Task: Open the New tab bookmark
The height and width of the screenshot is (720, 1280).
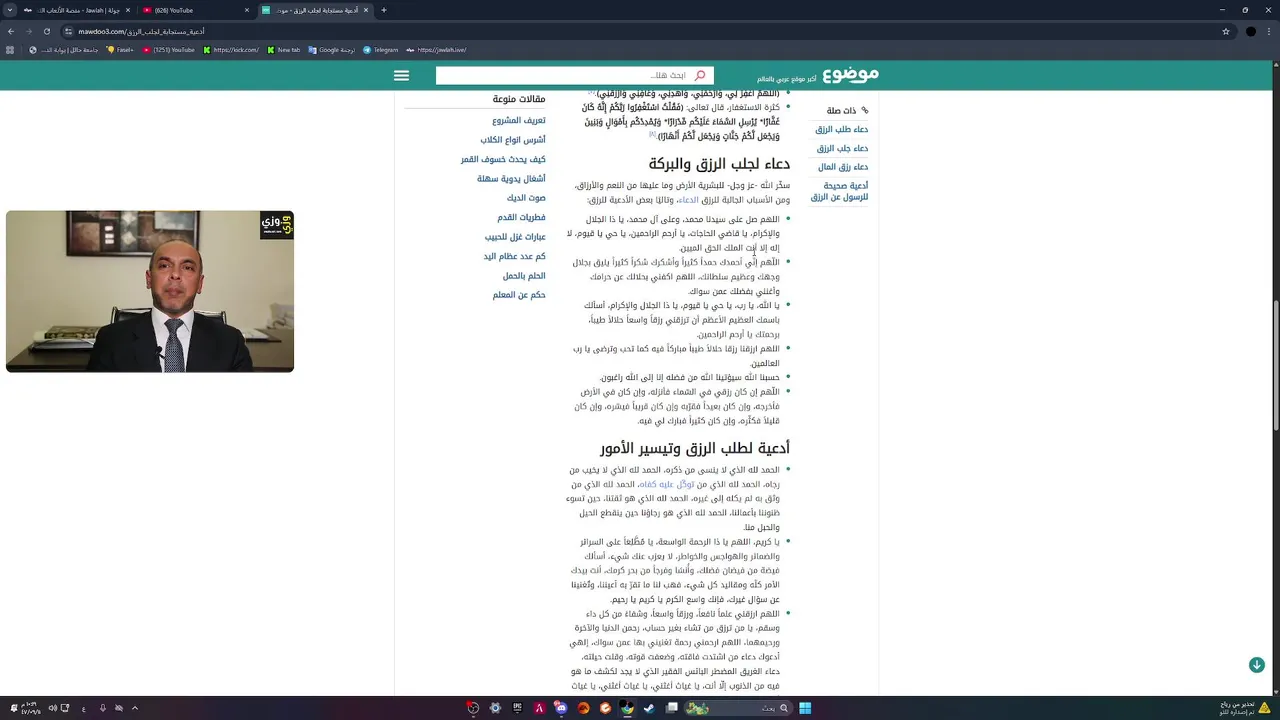Action: [284, 49]
